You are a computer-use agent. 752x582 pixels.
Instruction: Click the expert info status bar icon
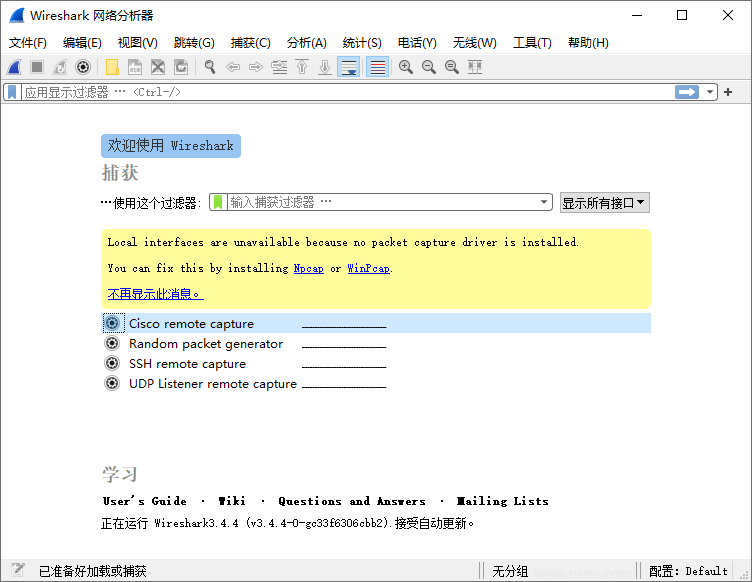(17, 570)
